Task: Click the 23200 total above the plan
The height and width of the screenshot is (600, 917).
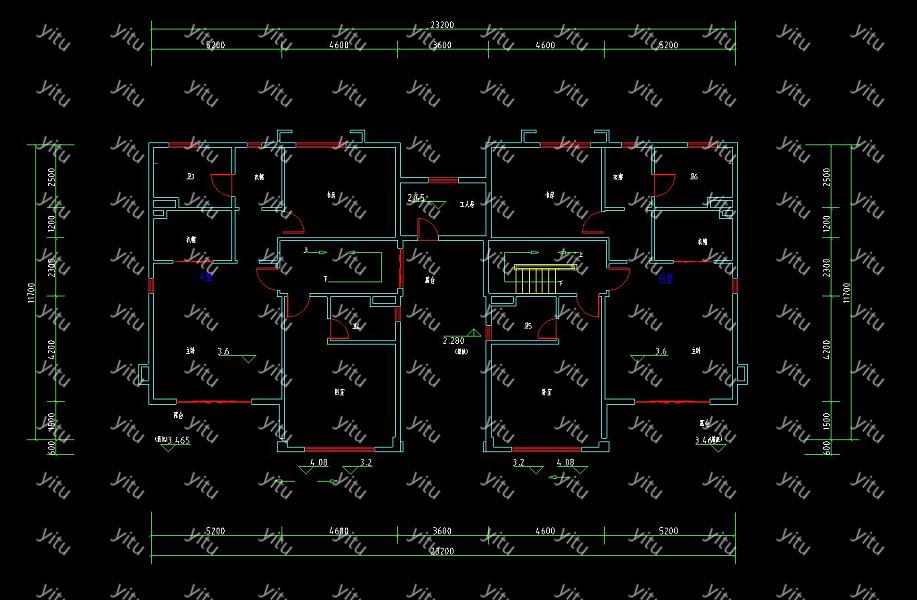Action: 442,25
